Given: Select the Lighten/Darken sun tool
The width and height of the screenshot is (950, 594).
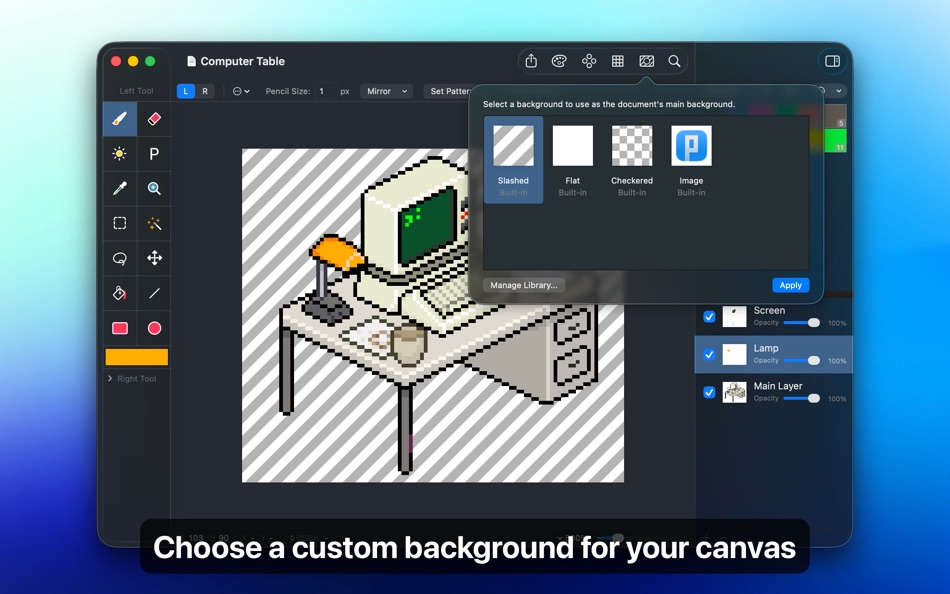Looking at the screenshot, I should pyautogui.click(x=119, y=154).
